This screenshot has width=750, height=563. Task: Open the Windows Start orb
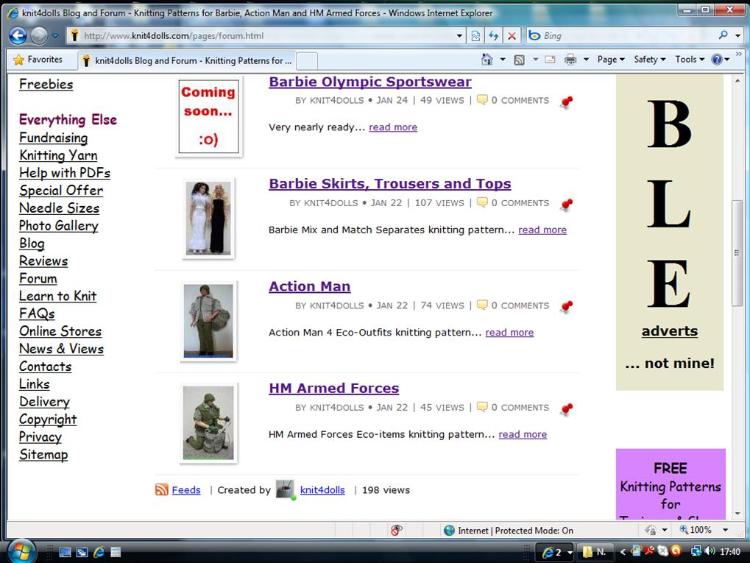pyautogui.click(x=21, y=551)
